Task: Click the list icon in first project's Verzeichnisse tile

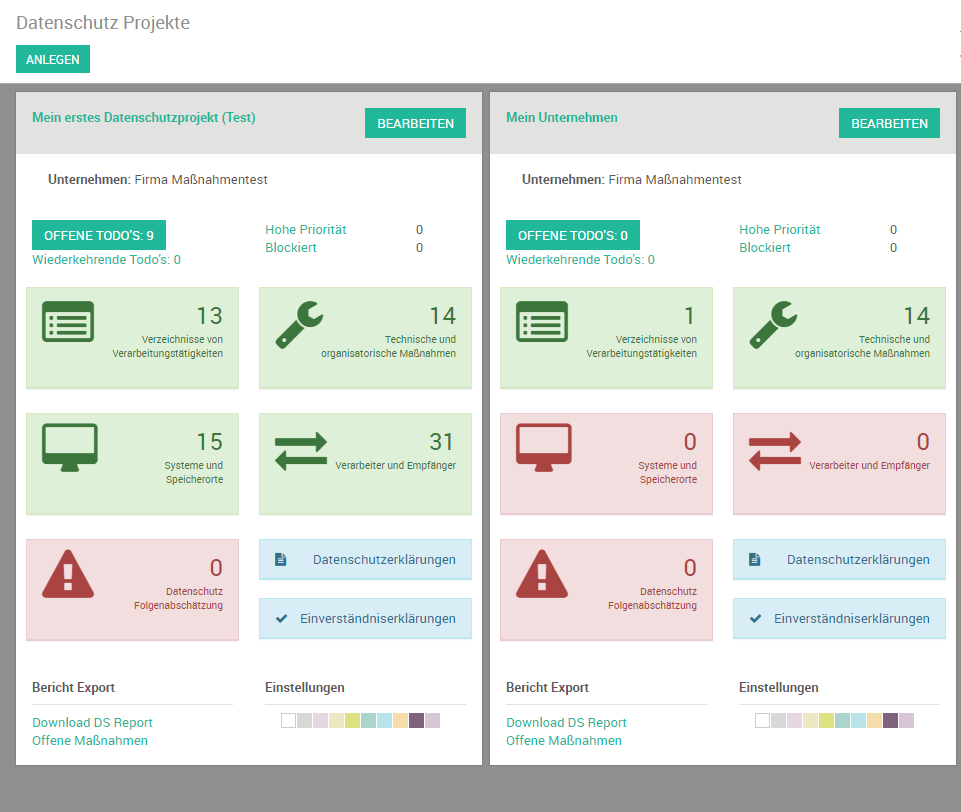Action: [x=68, y=322]
